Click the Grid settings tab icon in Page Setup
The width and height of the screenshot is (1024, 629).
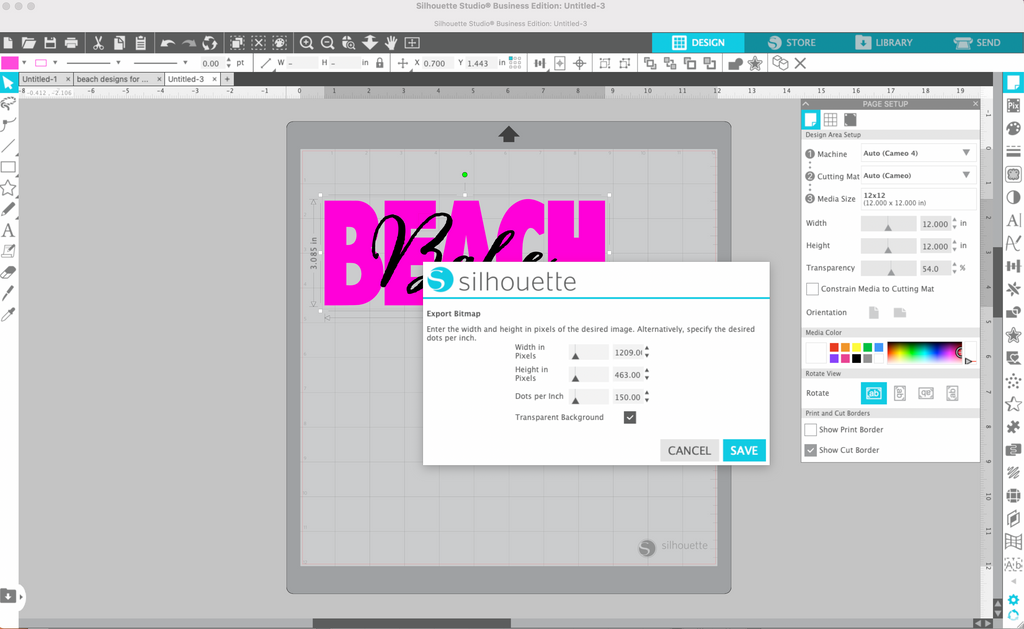(830, 120)
